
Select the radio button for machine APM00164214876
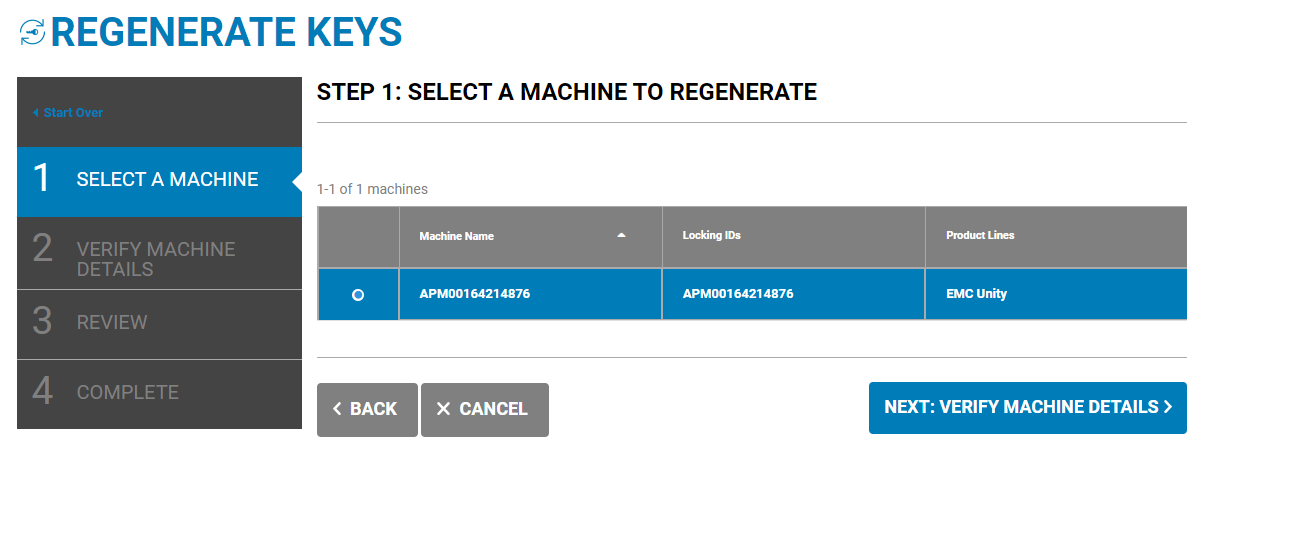tap(358, 295)
